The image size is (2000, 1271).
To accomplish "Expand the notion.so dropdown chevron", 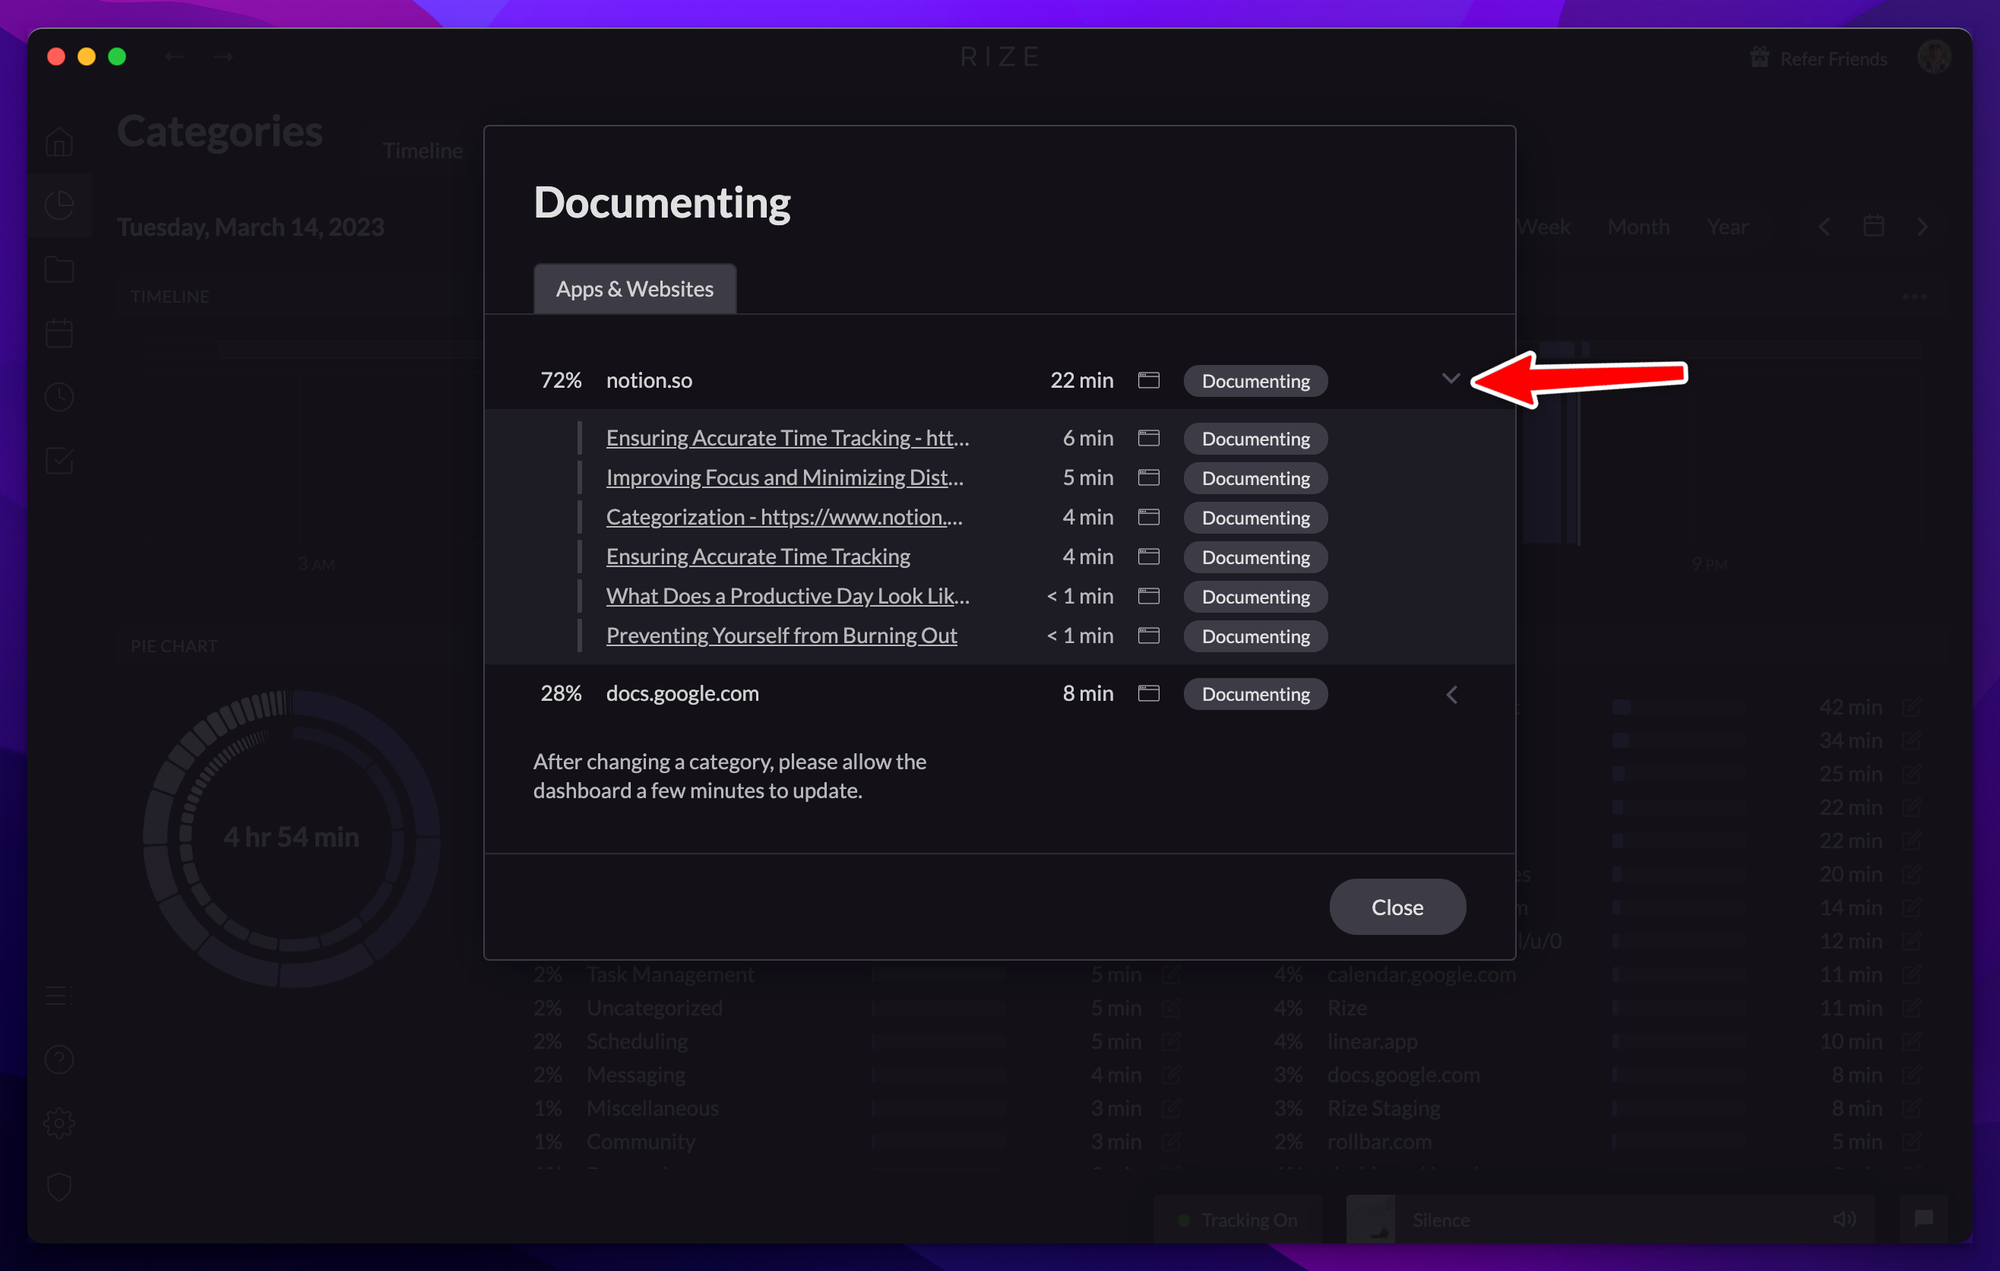I will [1449, 379].
